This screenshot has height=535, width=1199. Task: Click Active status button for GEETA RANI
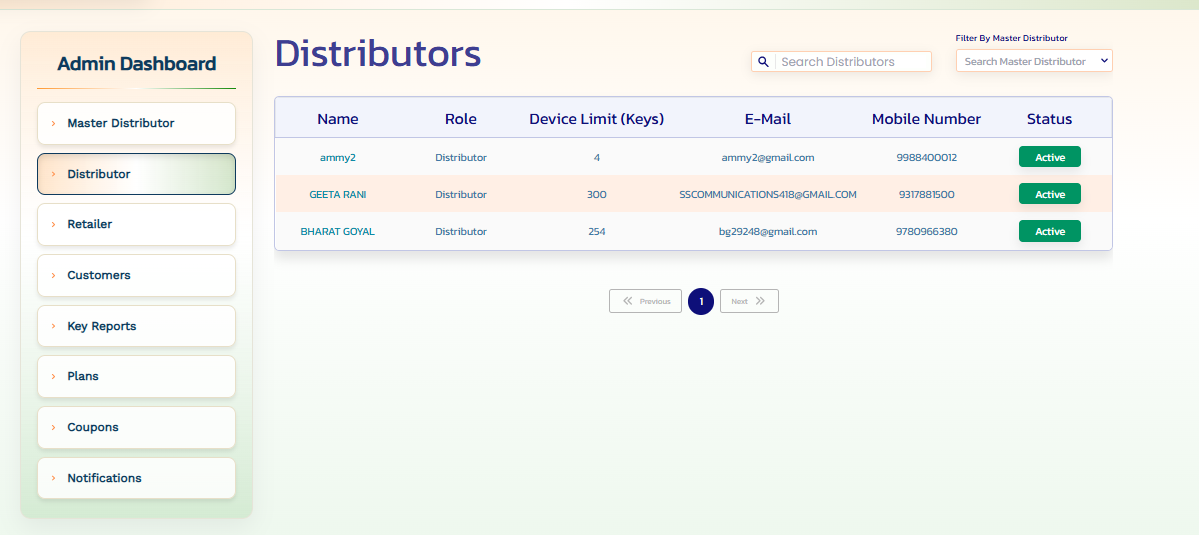[x=1049, y=194]
